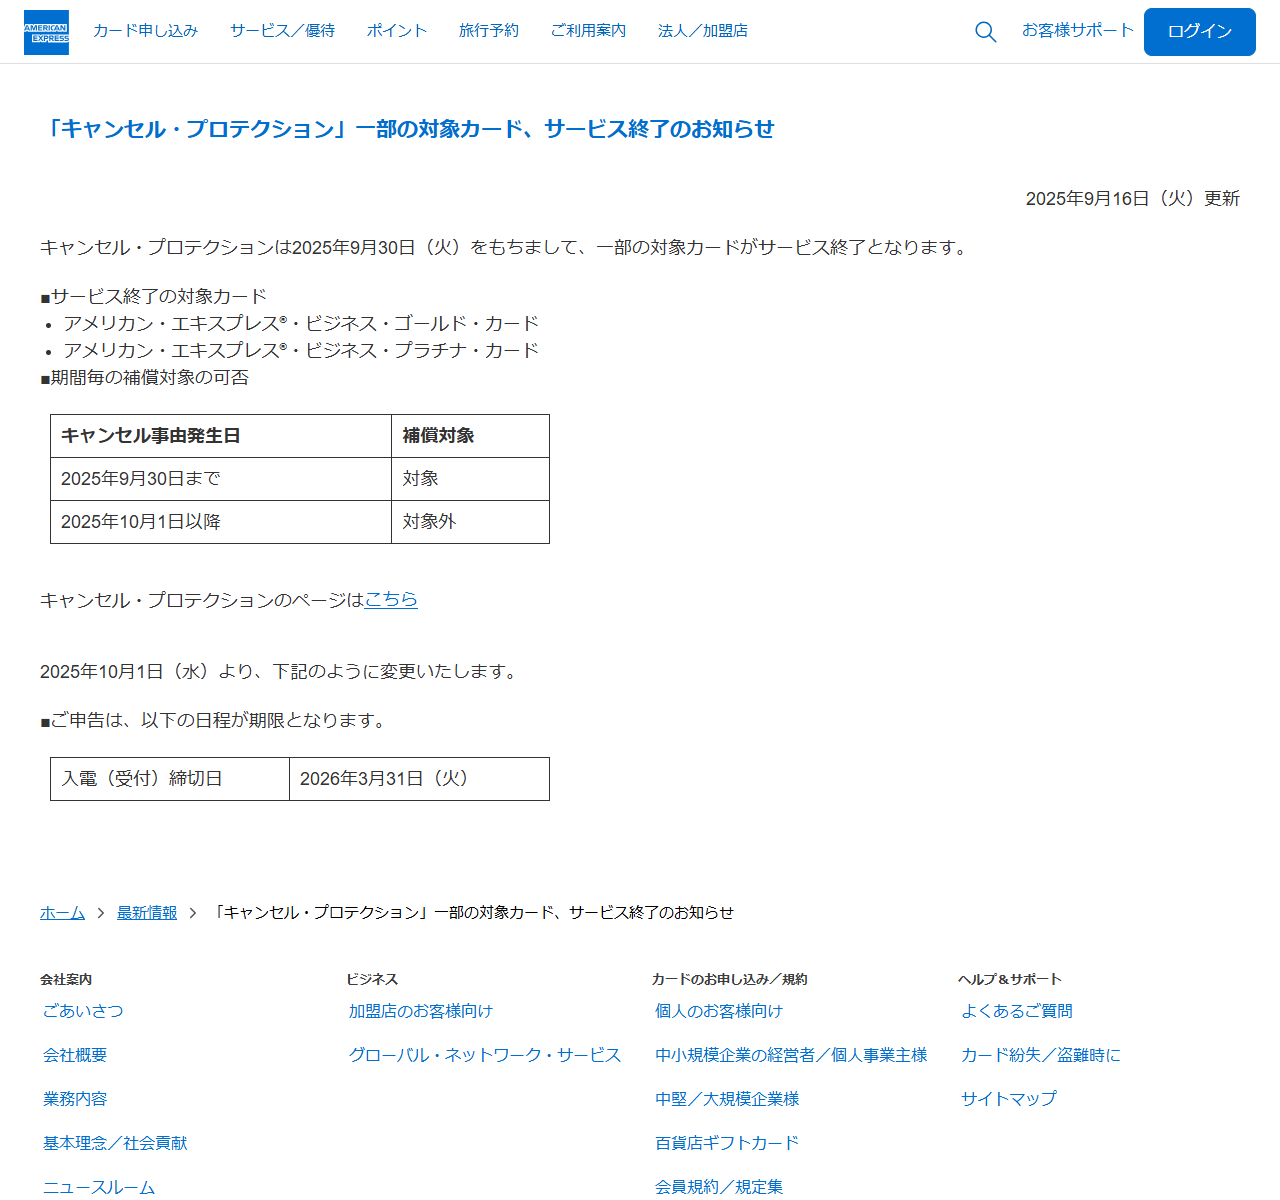
Task: Click the ログイン button
Action: pos(1200,32)
